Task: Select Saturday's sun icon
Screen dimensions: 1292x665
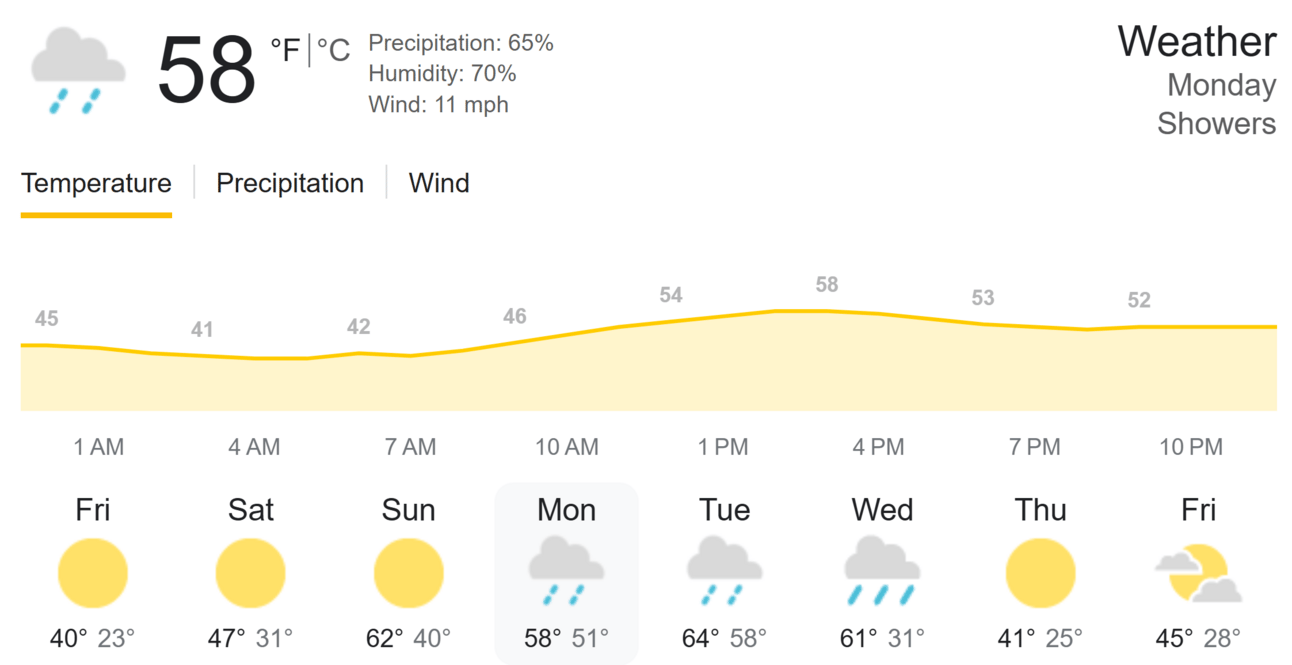Action: click(251, 574)
